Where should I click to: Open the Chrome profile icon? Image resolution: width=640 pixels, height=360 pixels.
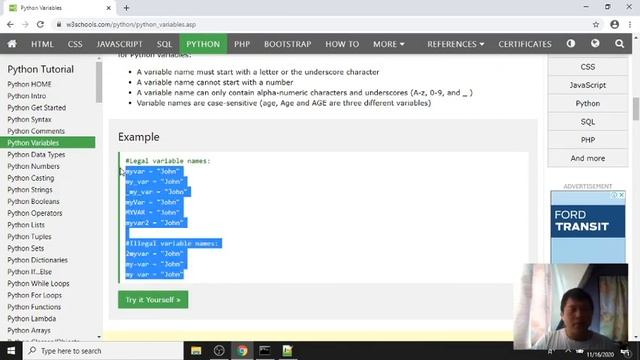(614, 24)
